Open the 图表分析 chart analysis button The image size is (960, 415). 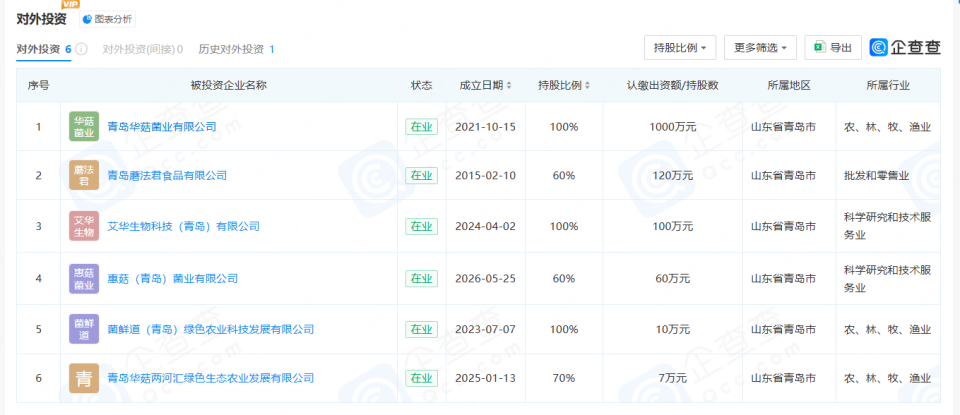(108, 19)
